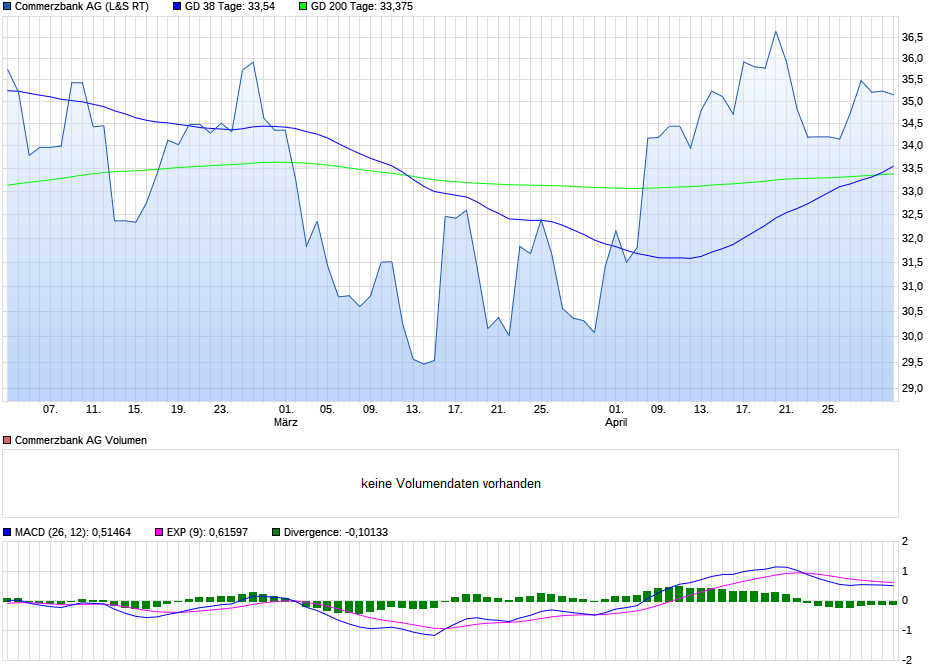Click the '15.' date label left of '19.'
Image resolution: width=940 pixels, height=670 pixels.
[x=135, y=409]
